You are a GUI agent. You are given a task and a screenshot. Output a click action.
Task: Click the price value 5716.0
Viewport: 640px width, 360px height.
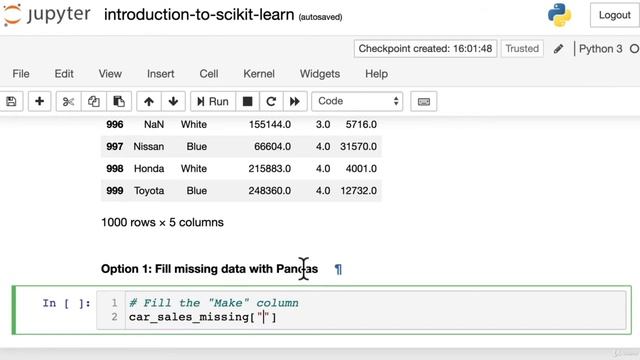coord(361,124)
